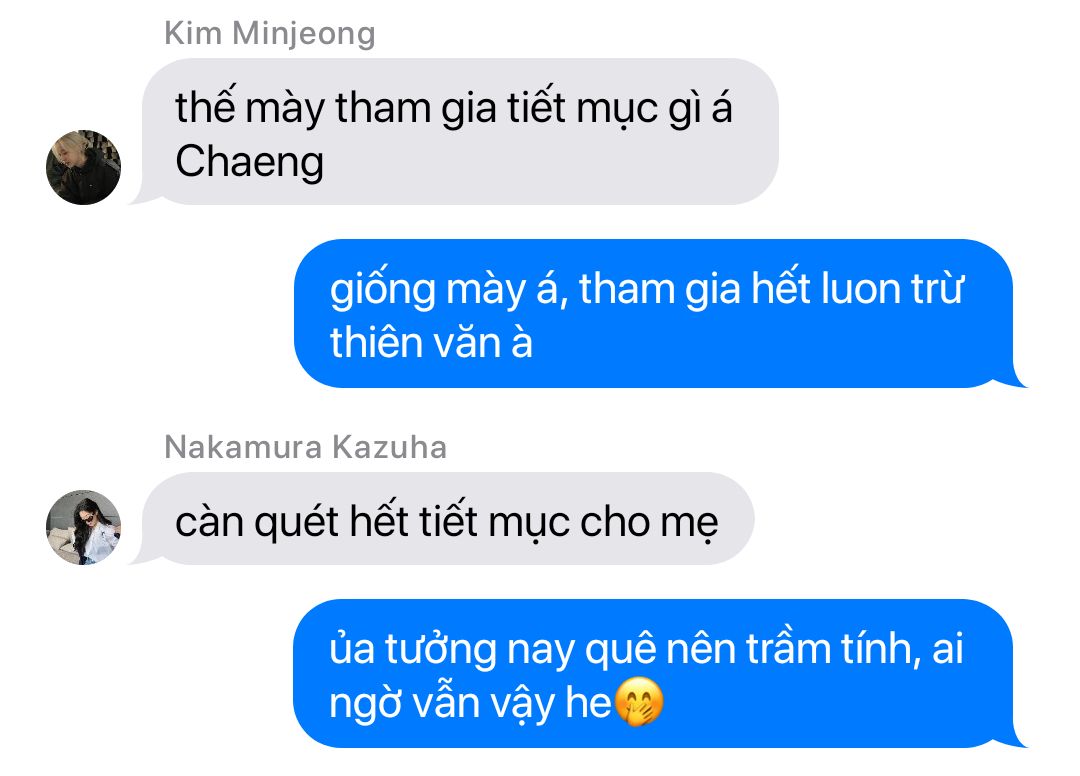The width and height of the screenshot is (1080, 776).
Task: Tap the tail of Minjeong's gray bubble
Action: (141, 196)
